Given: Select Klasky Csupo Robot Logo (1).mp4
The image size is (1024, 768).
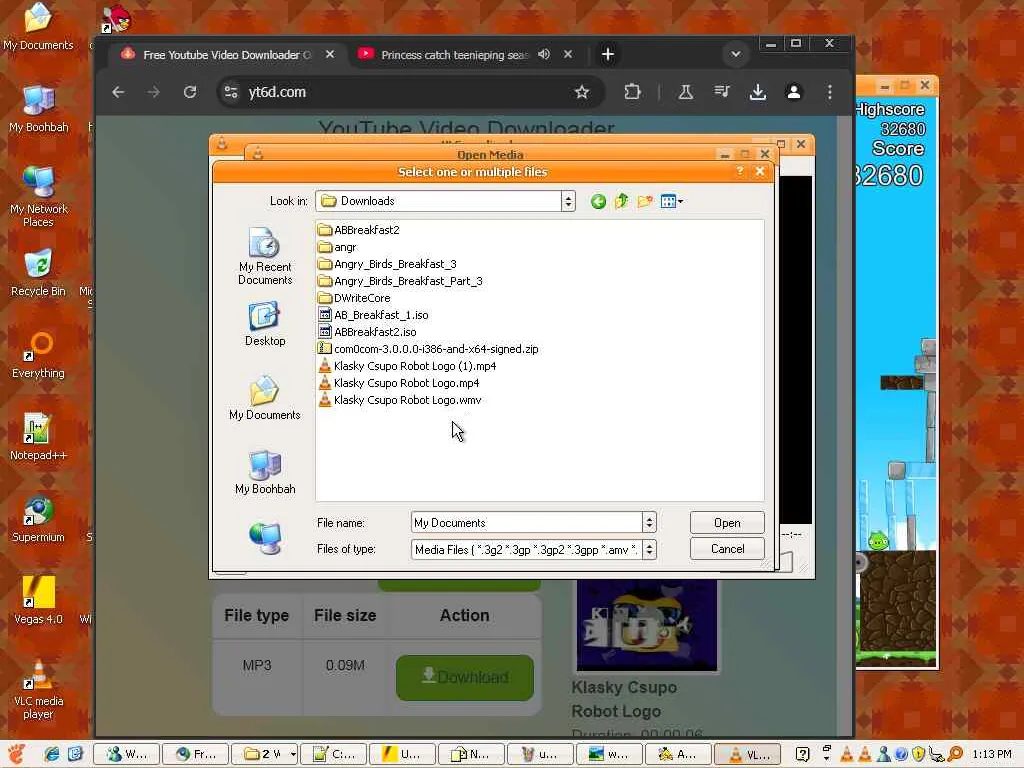Looking at the screenshot, I should point(408,366).
